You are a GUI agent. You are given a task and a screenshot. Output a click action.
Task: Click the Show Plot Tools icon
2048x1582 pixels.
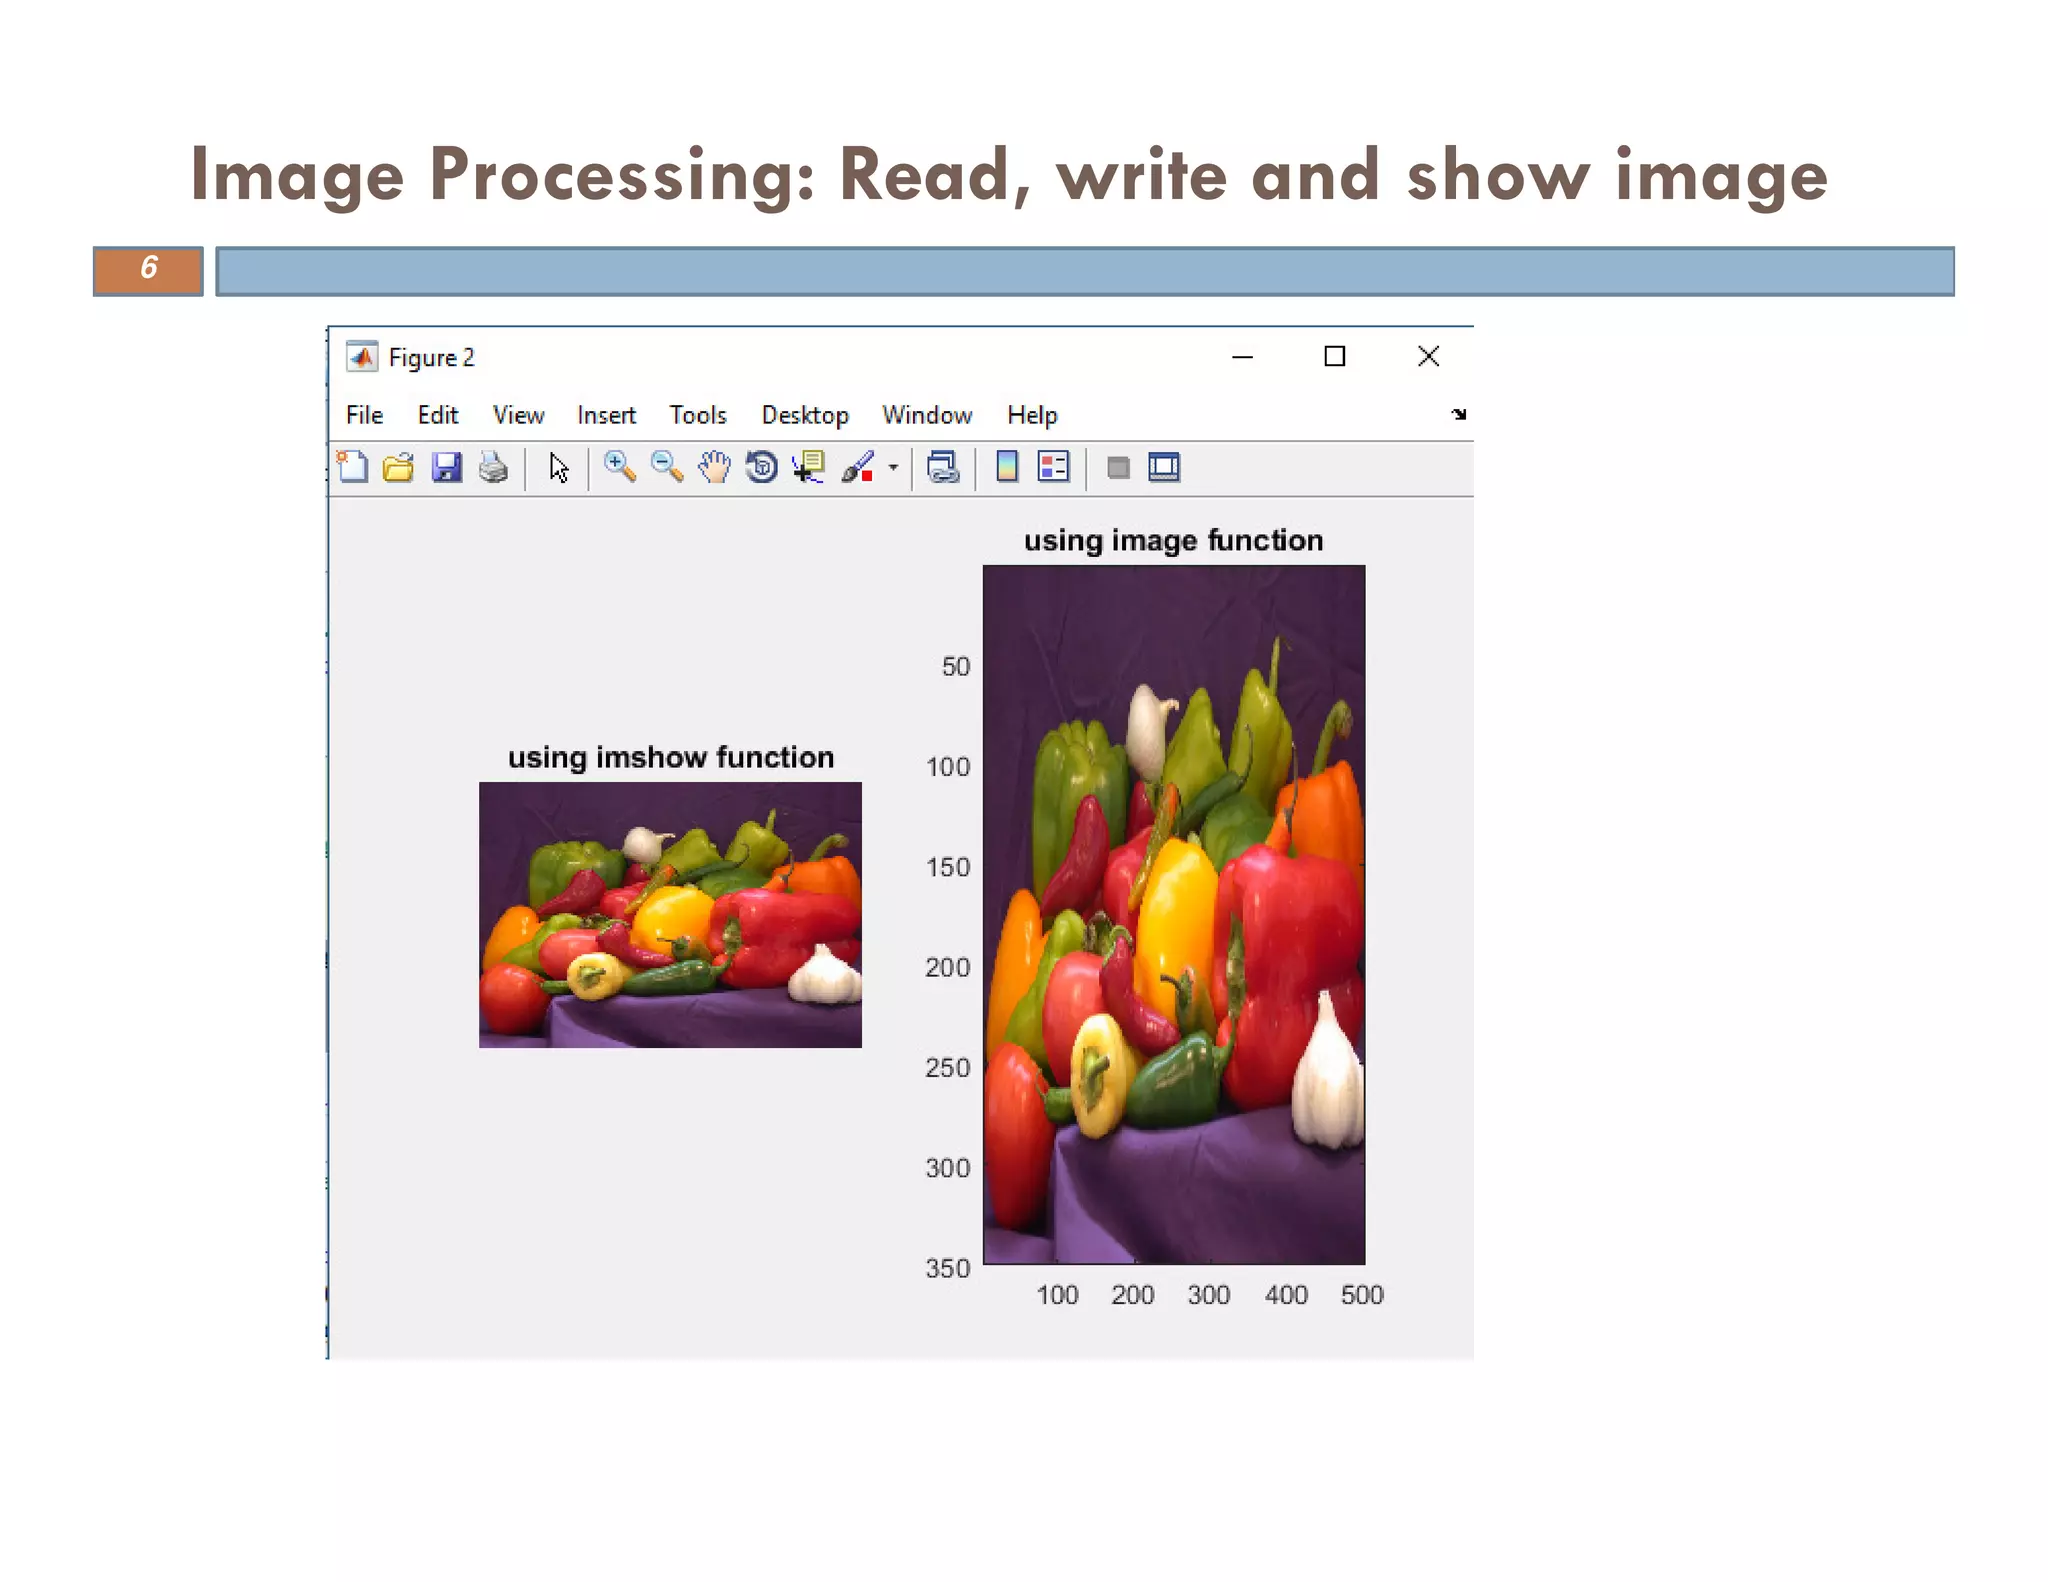[x=1164, y=467]
